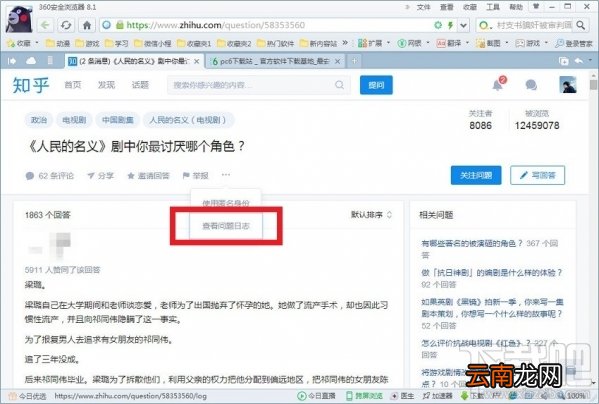
Task: Click the 知乎 logo
Action: tap(31, 85)
